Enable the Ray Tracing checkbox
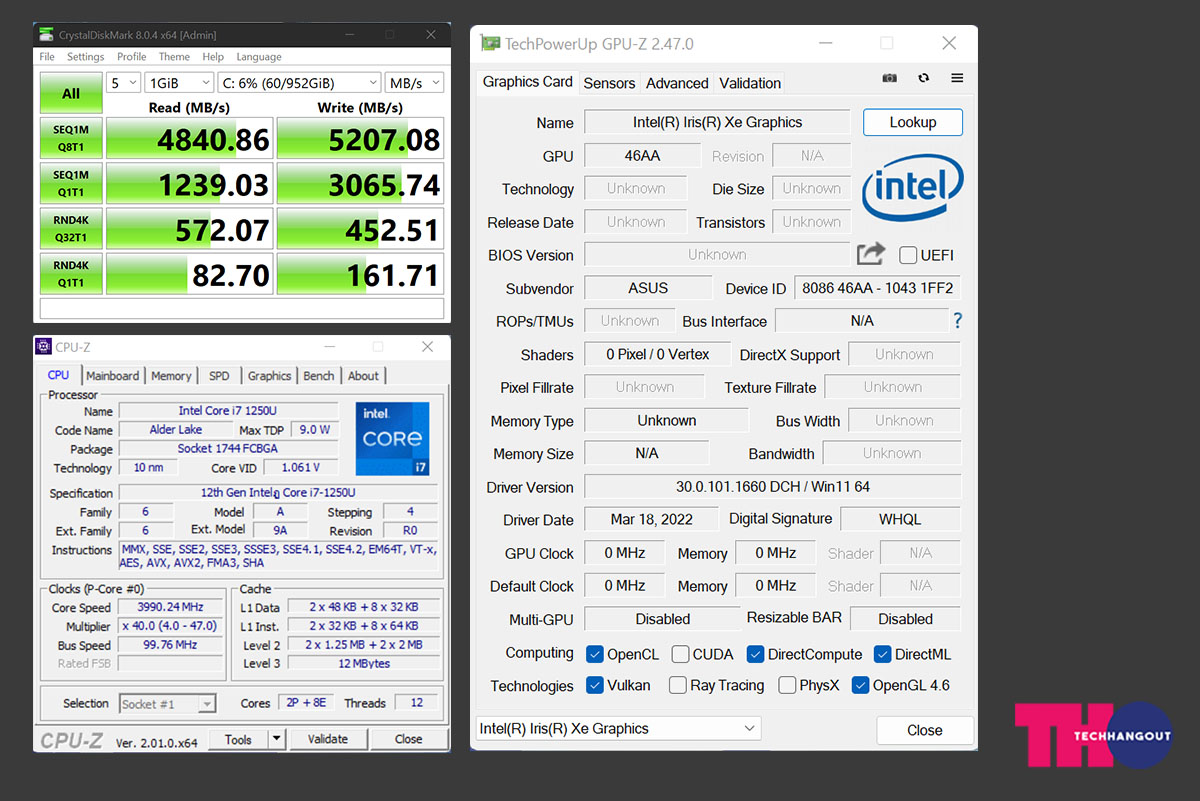This screenshot has height=801, width=1200. (678, 685)
